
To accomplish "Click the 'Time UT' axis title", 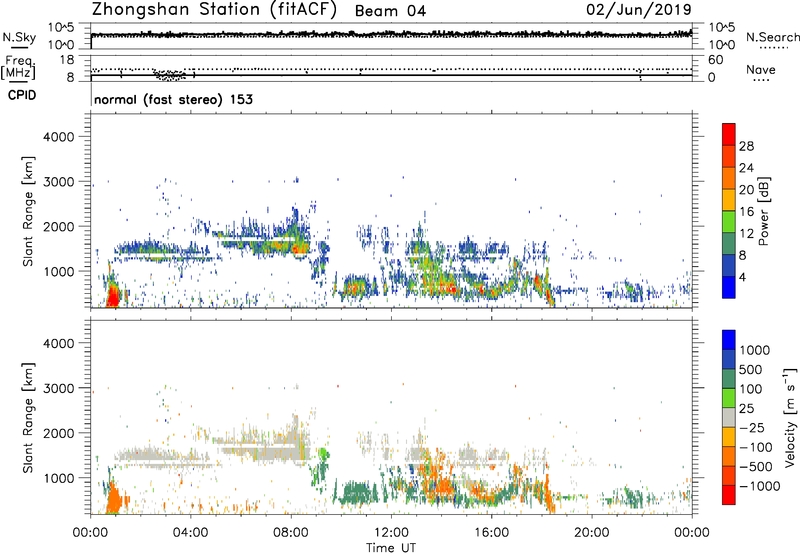I will [x=391, y=548].
